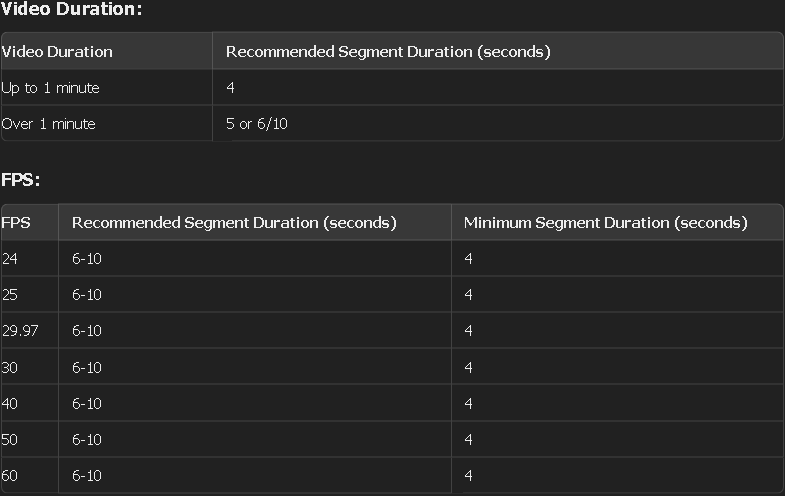The height and width of the screenshot is (496, 785).
Task: Click the 5 or 6/10 value cell
Action: click(498, 124)
